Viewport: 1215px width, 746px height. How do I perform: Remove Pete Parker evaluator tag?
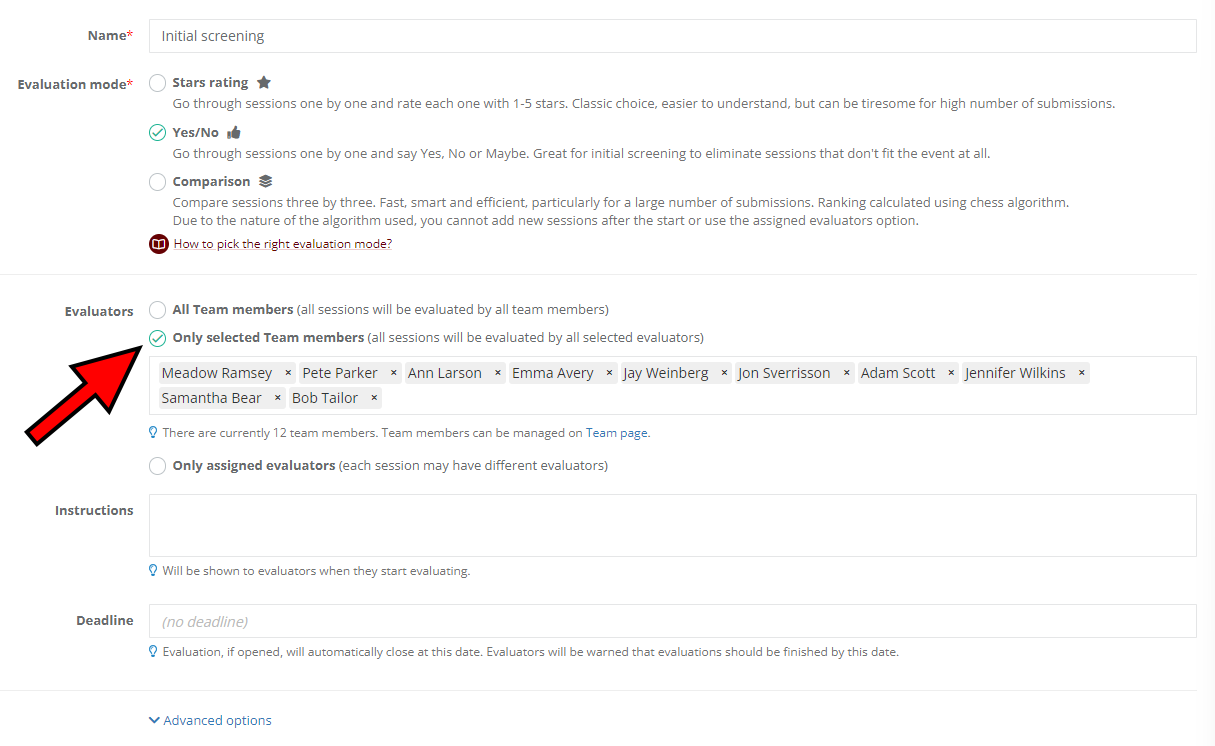click(394, 373)
